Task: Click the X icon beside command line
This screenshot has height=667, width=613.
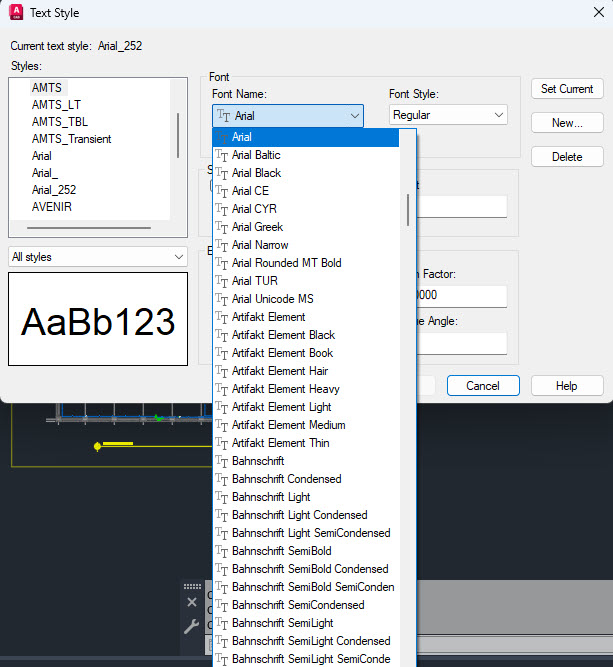Action: pos(192,602)
